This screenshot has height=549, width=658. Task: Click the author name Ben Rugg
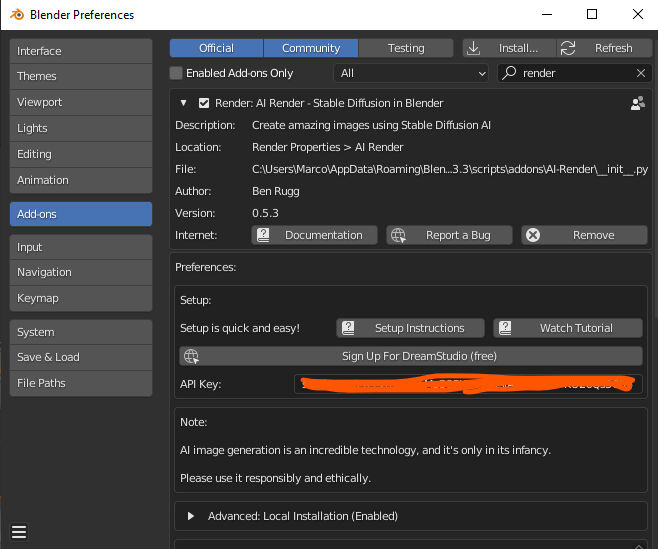pos(276,191)
